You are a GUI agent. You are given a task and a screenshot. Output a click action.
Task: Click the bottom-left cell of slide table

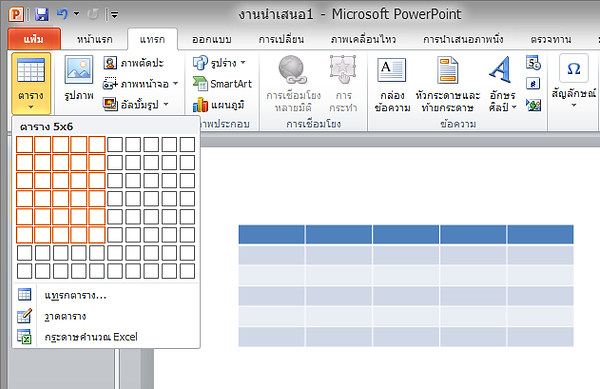272,337
